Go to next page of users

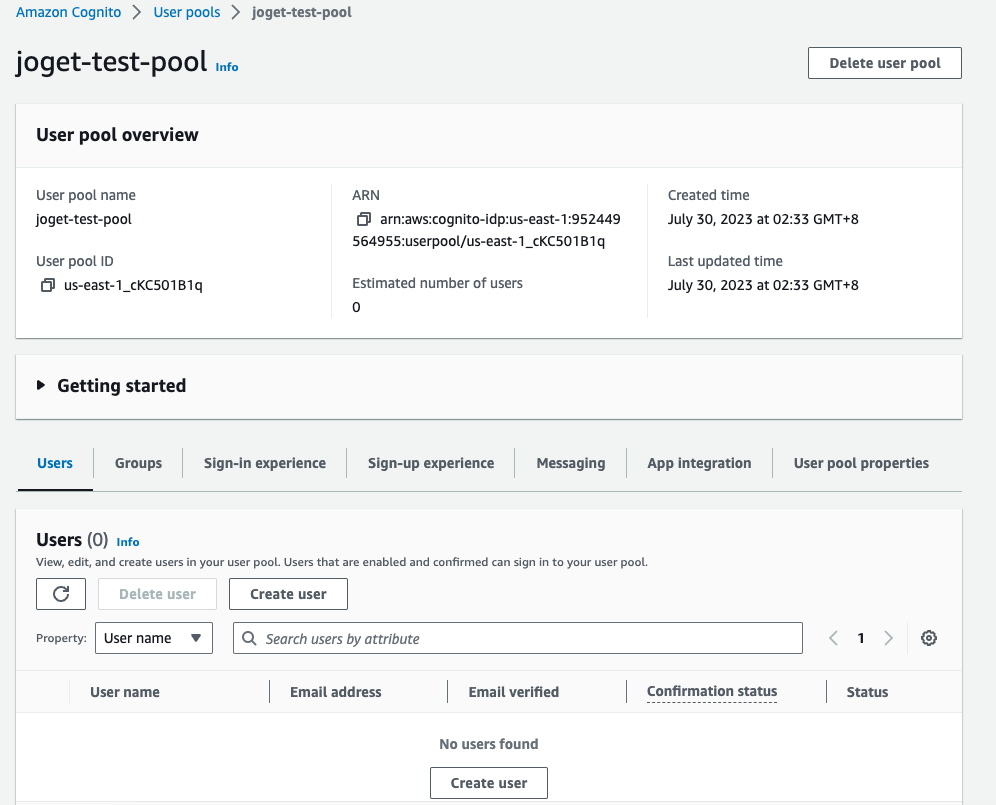(889, 638)
